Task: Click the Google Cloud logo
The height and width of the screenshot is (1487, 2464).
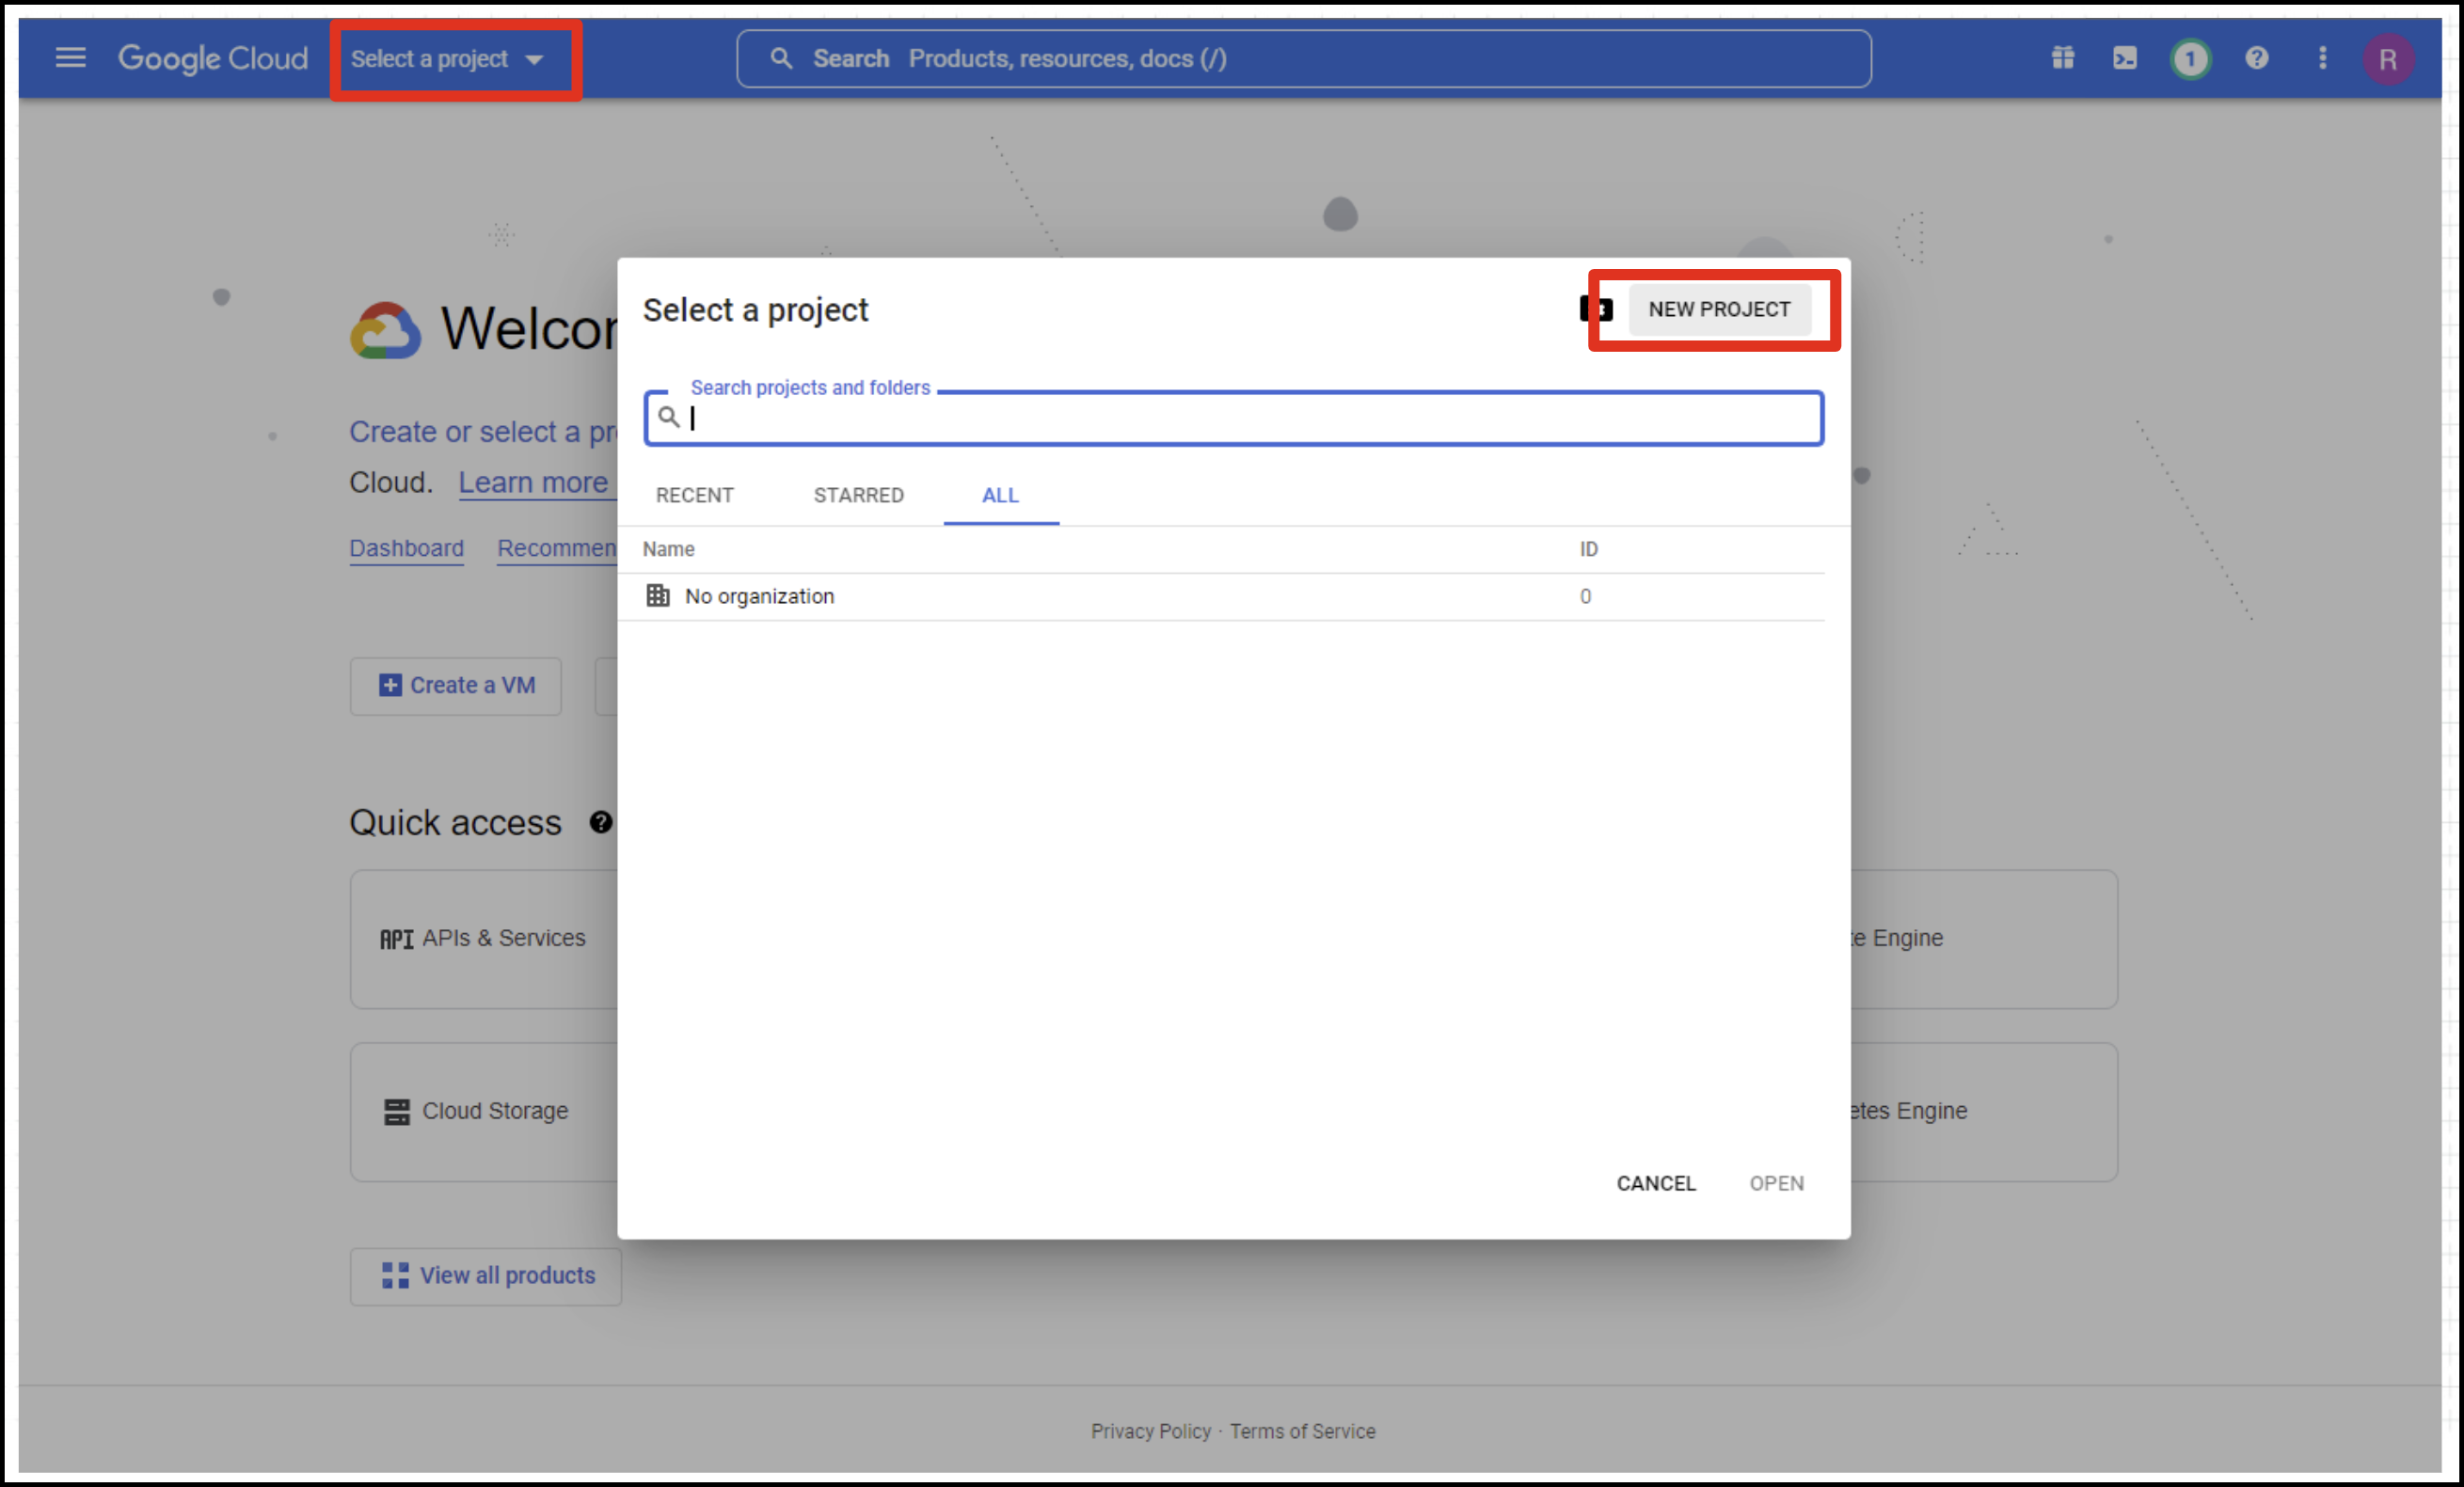Action: coord(213,58)
